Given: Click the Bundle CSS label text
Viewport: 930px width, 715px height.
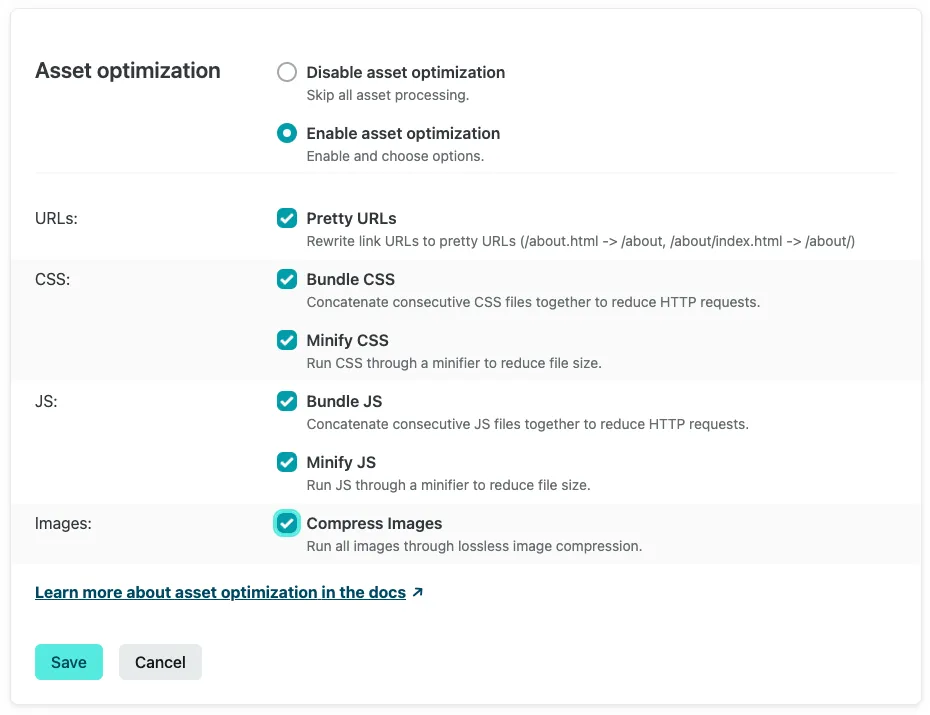Looking at the screenshot, I should point(351,279).
